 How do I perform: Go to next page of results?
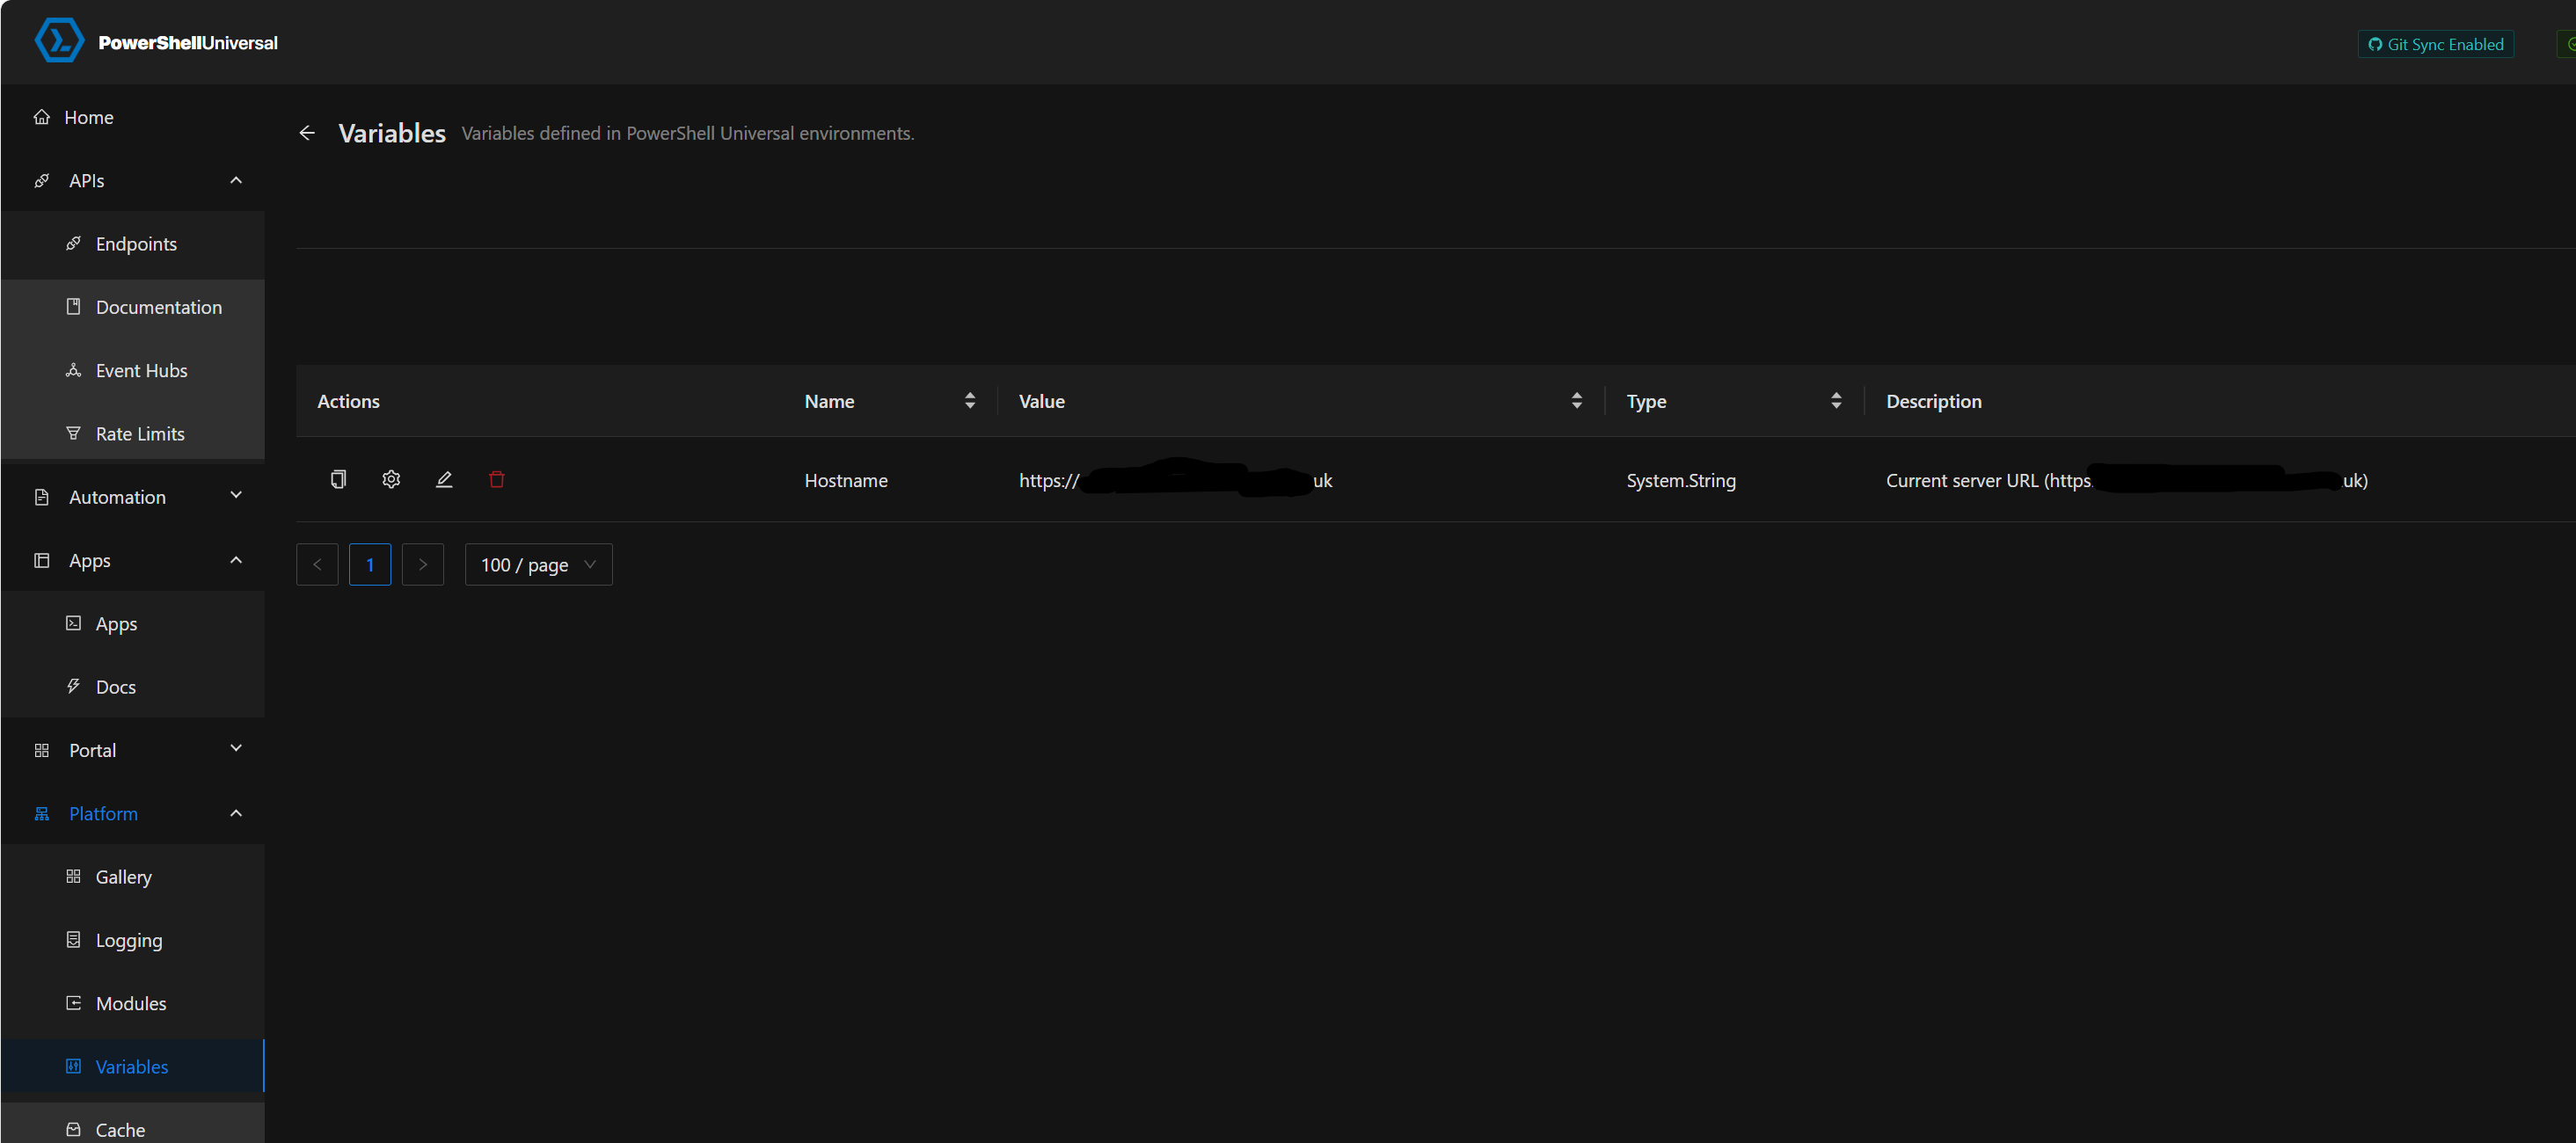coord(423,565)
